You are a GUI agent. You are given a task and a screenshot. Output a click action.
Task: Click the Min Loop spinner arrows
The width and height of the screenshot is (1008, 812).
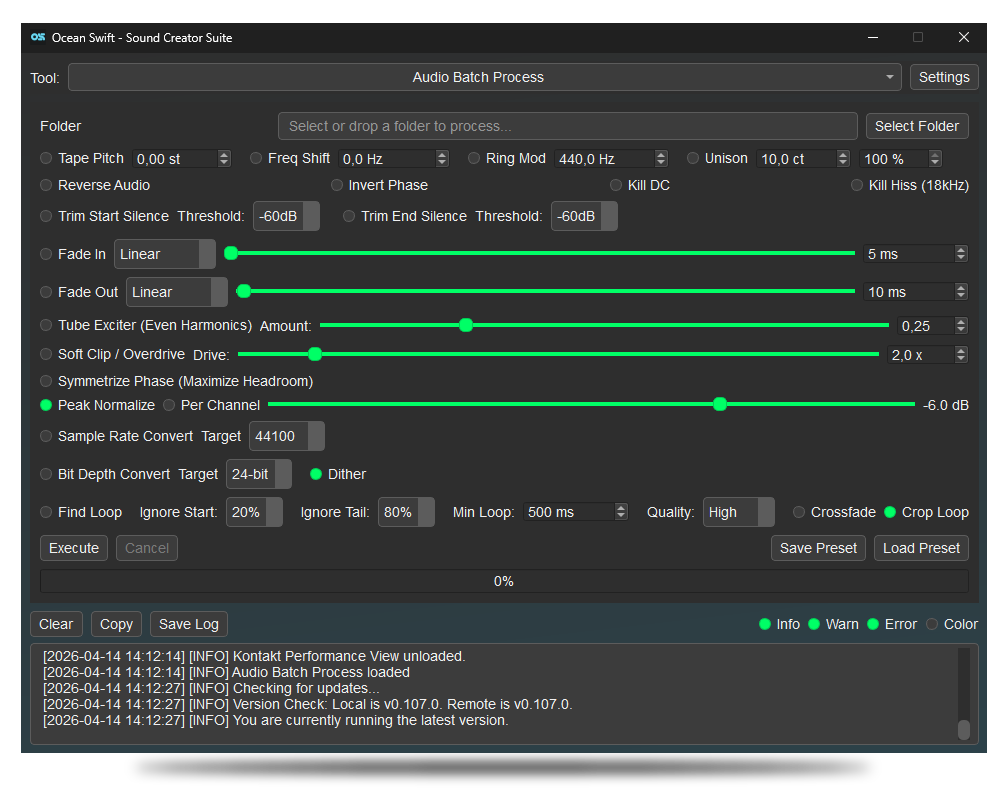[x=621, y=512]
